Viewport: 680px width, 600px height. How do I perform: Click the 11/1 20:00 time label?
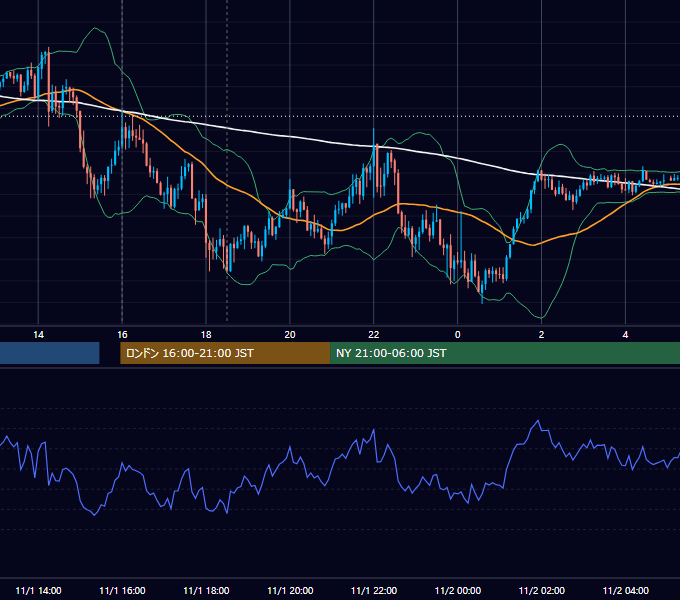click(x=290, y=590)
